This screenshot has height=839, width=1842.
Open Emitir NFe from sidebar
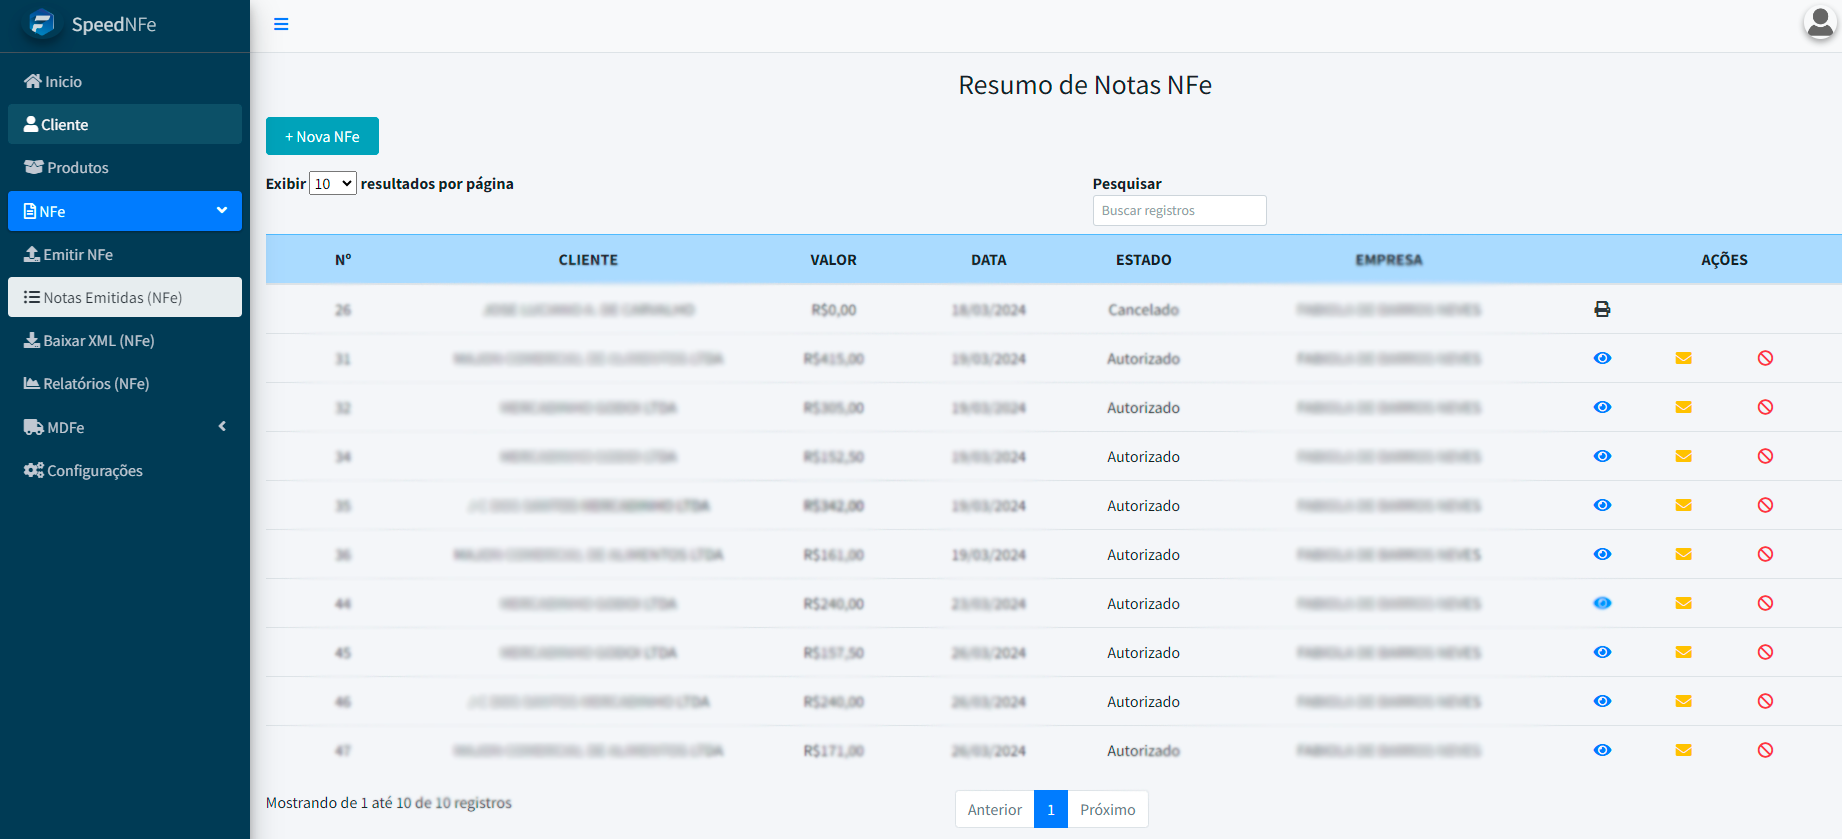(x=78, y=255)
